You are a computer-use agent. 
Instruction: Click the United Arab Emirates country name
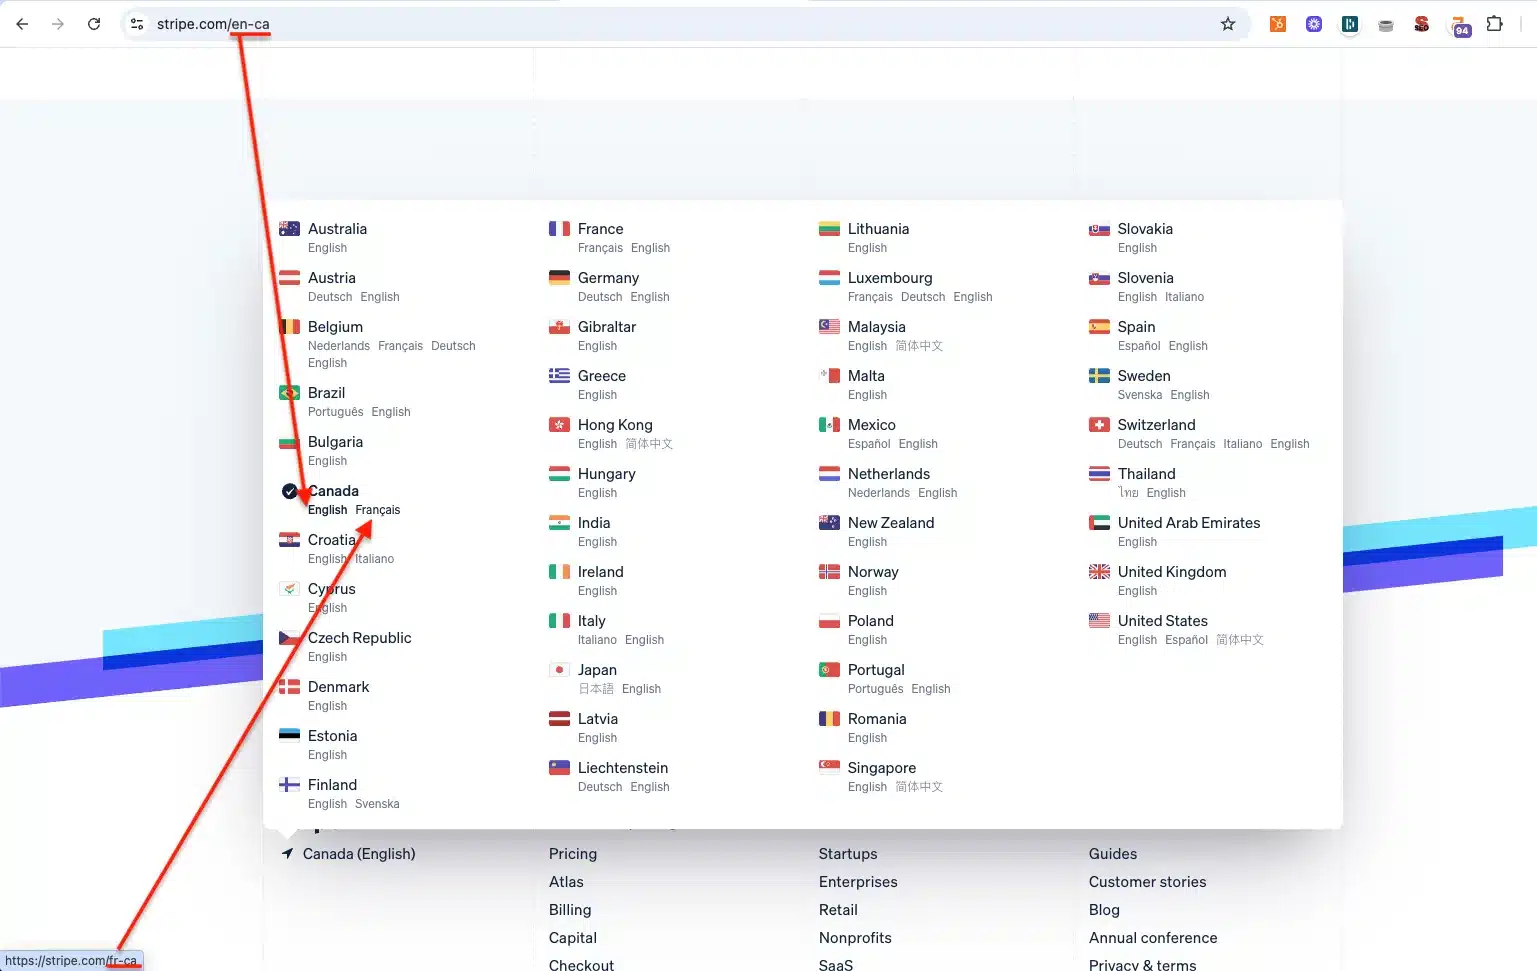click(1189, 523)
